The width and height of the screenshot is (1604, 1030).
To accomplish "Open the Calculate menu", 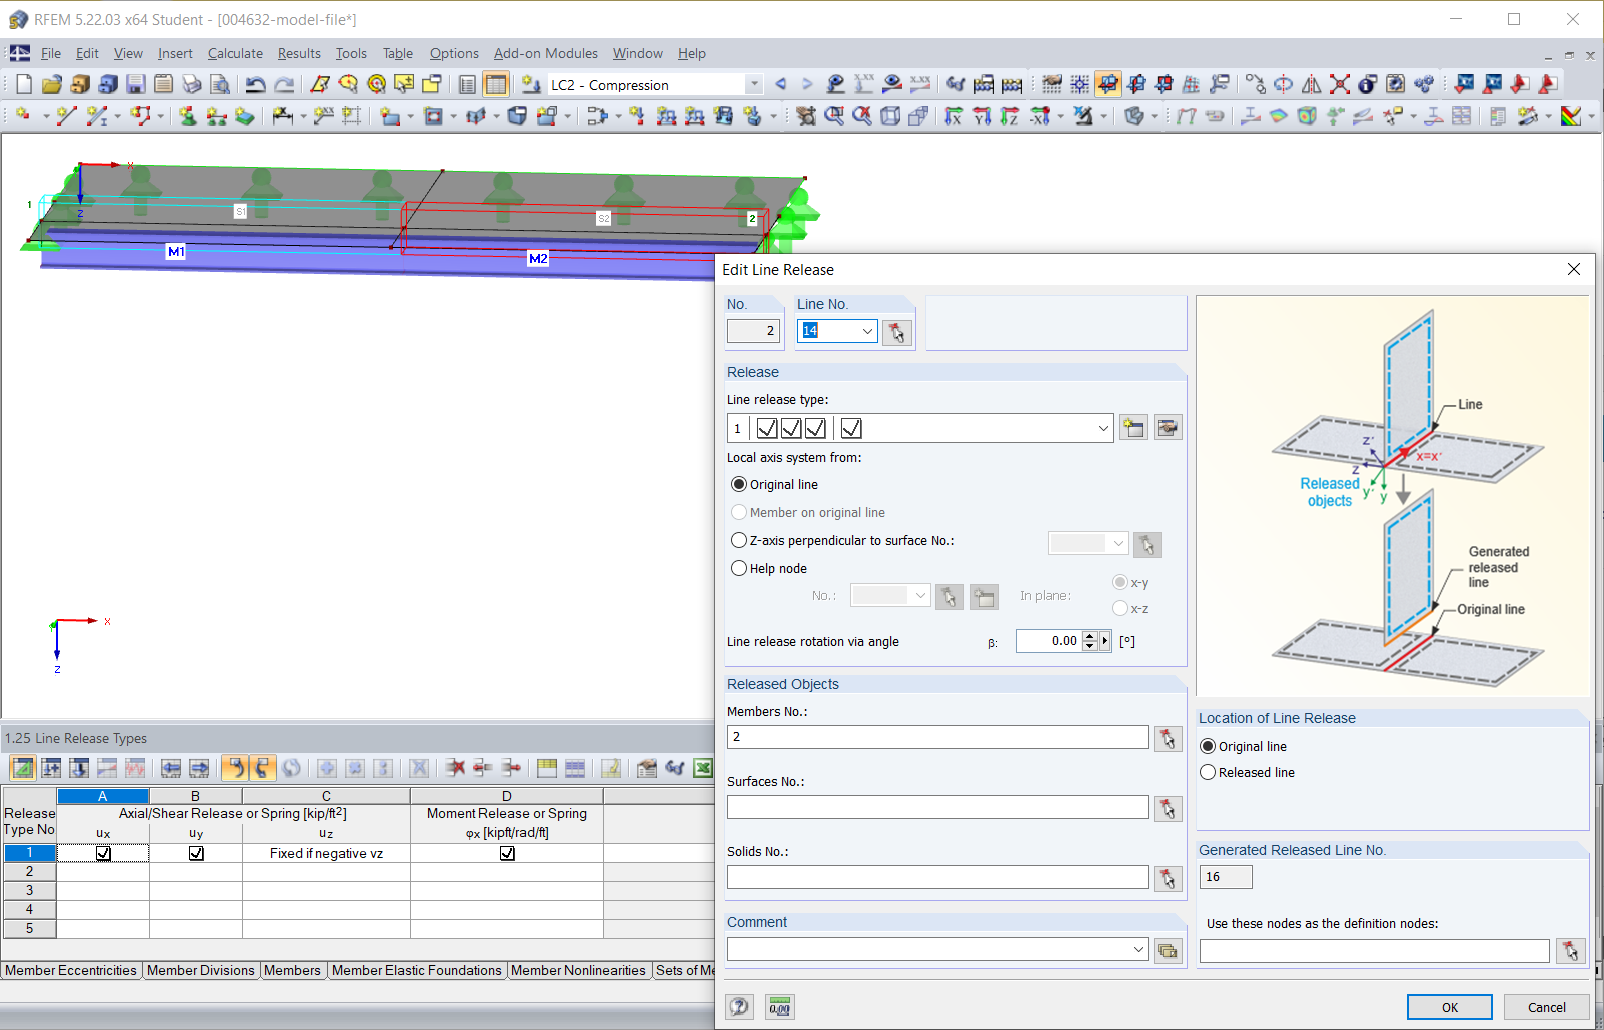I will click(235, 53).
